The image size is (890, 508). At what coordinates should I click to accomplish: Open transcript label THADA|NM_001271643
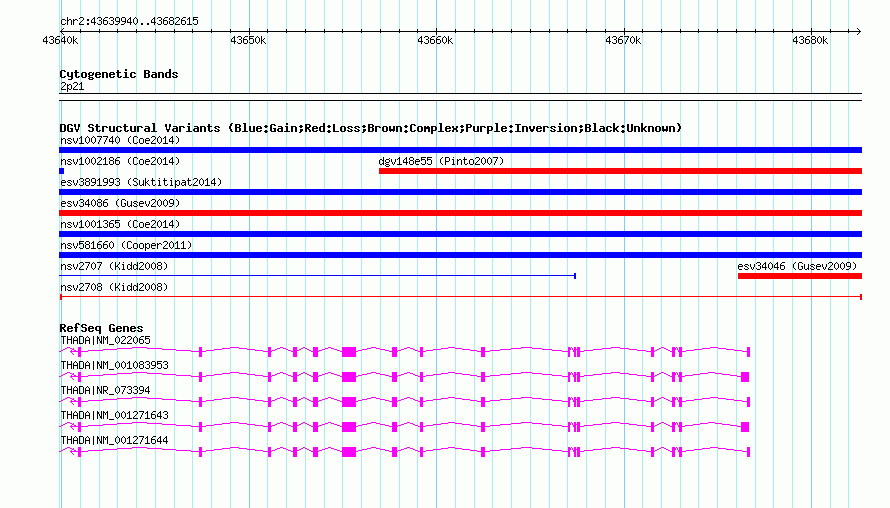115,415
